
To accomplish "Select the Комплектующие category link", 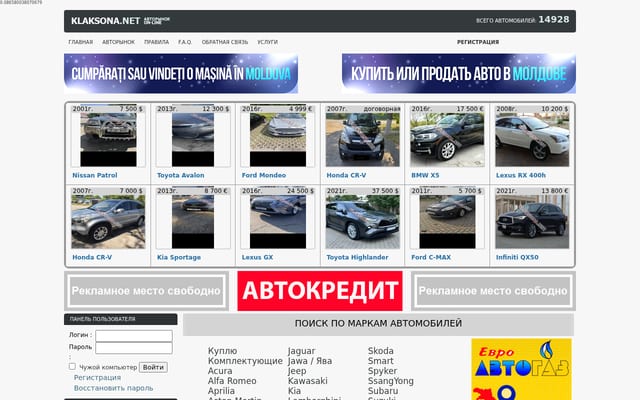I will coord(245,361).
